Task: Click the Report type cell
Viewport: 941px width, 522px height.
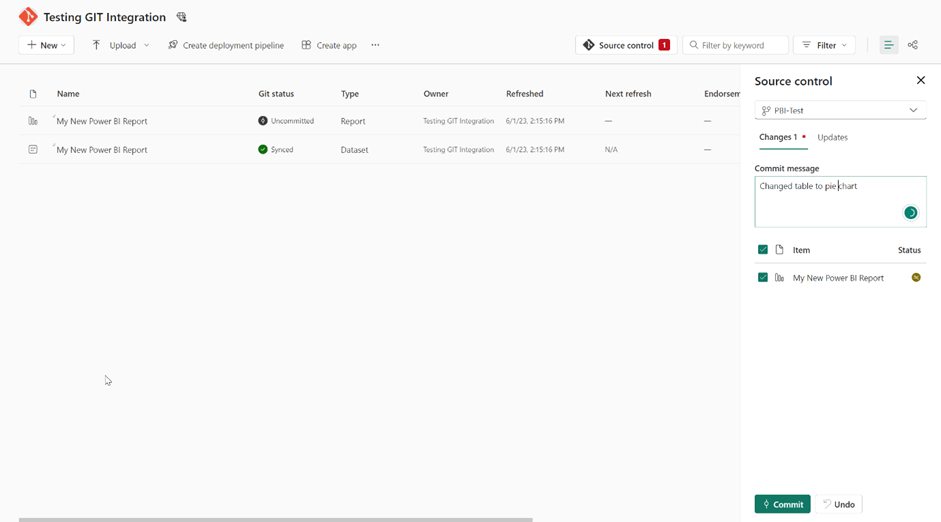Action: pyautogui.click(x=353, y=121)
